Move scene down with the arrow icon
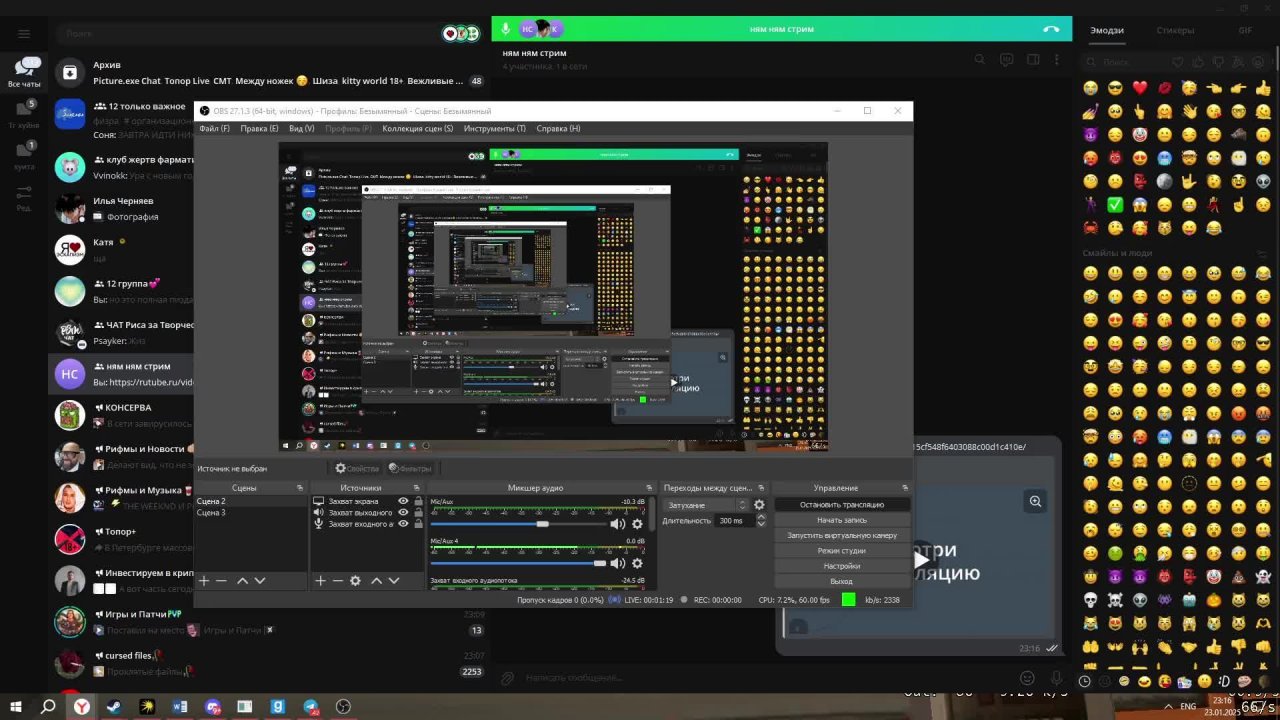This screenshot has width=1280, height=720. click(260, 580)
